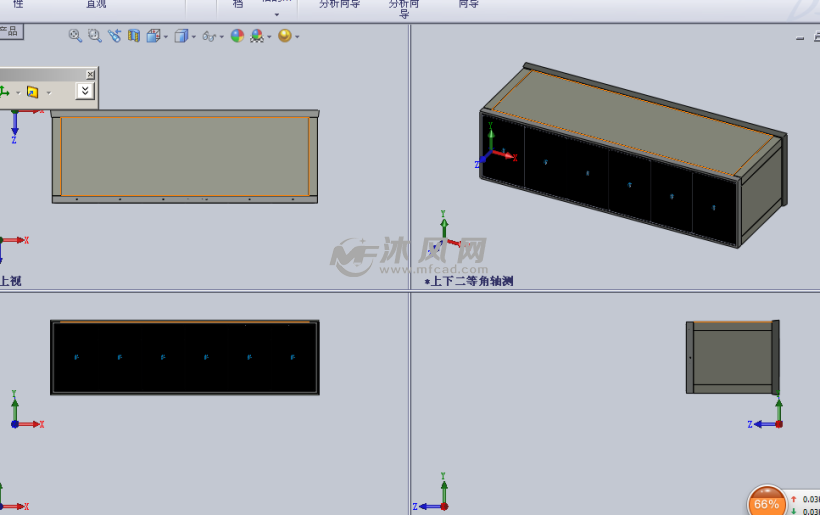Expand the View Settings dropdown arrow
Screen dimensions: 820x515
tap(297, 37)
